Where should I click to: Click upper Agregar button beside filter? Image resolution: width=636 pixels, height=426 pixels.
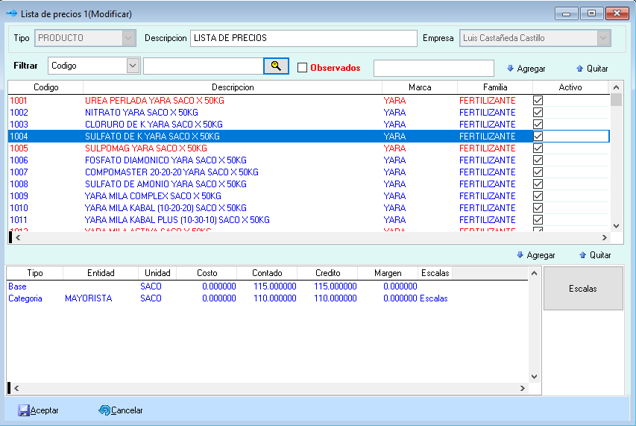tap(527, 68)
